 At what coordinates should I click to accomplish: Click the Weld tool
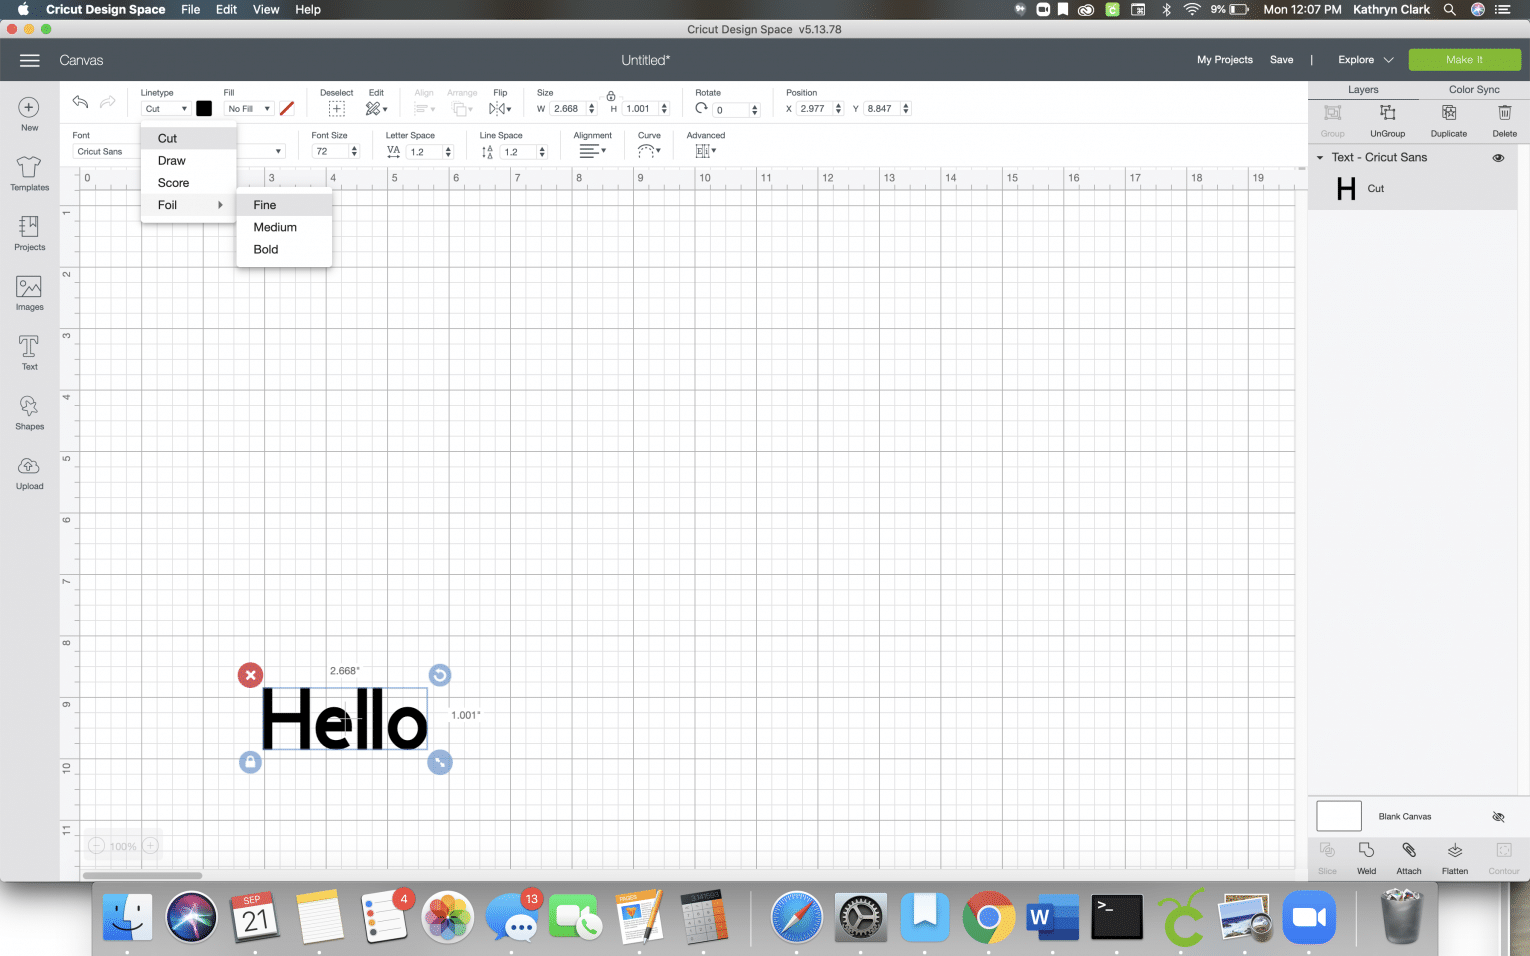coord(1366,850)
